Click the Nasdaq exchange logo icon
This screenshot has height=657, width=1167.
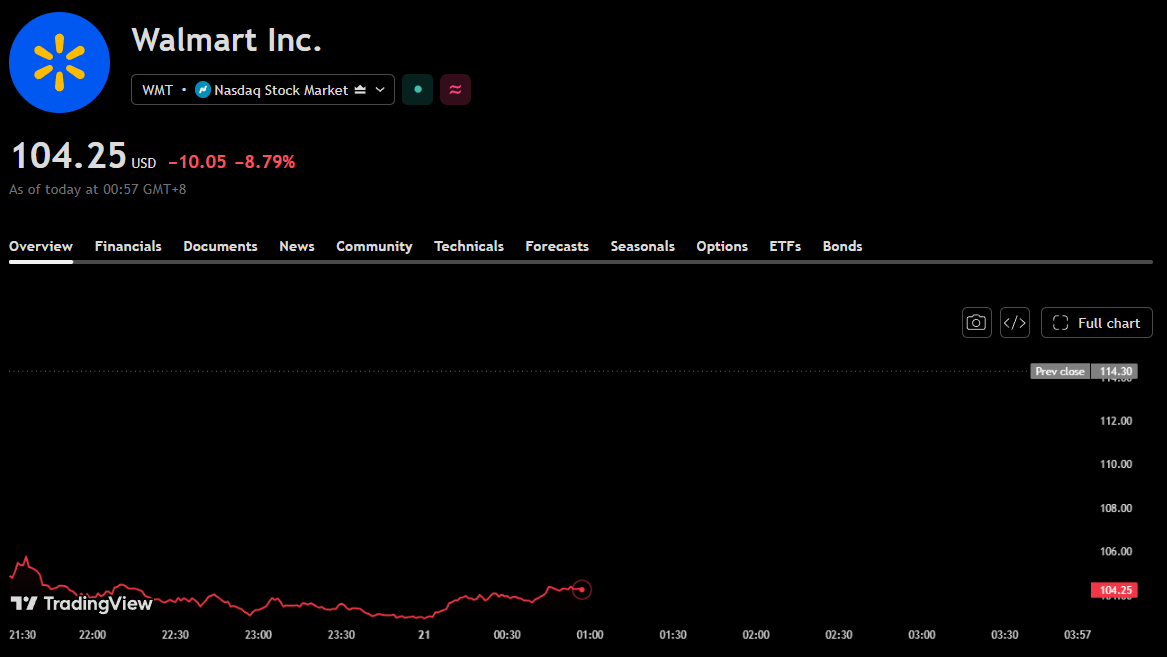[202, 90]
